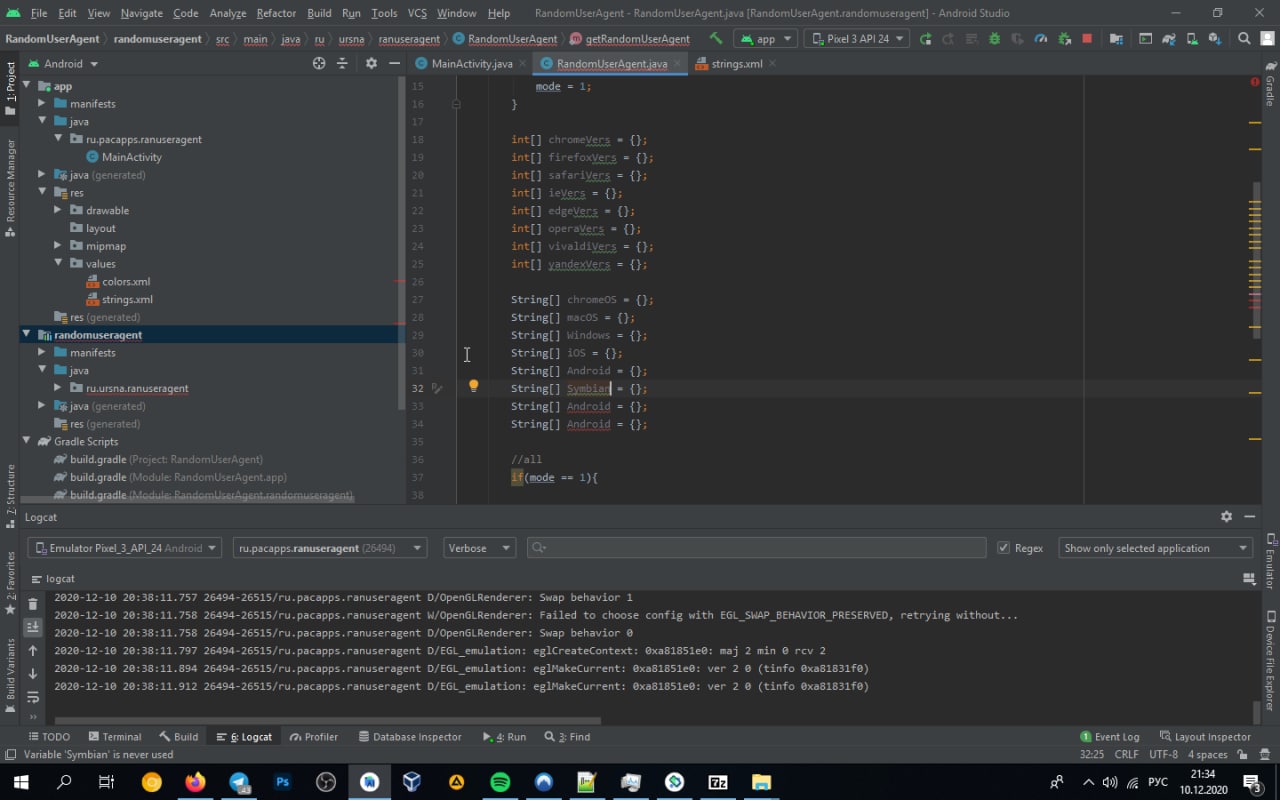This screenshot has height=800, width=1280.
Task: Sync Project with Gradle Files icon
Action: point(1169,39)
